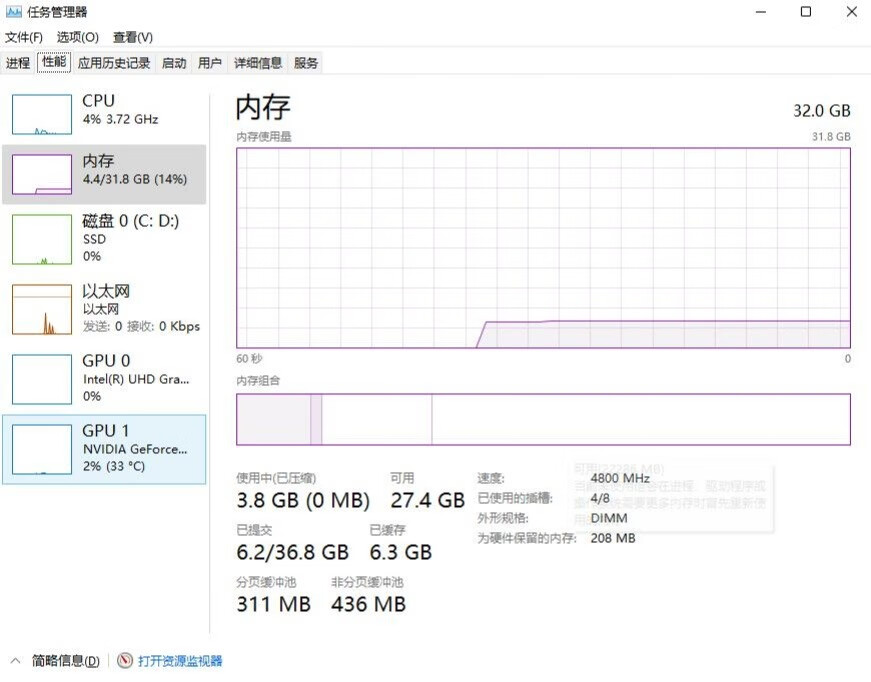
Task: Switch to the 详细信息 tab
Action: [x=258, y=63]
